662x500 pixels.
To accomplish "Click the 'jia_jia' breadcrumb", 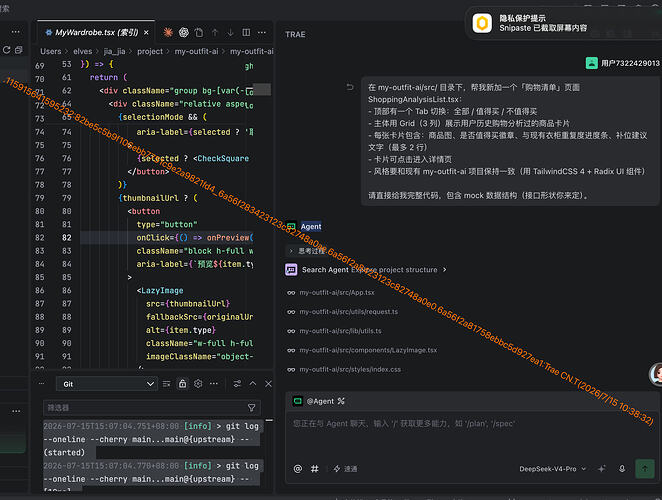I will pos(114,51).
